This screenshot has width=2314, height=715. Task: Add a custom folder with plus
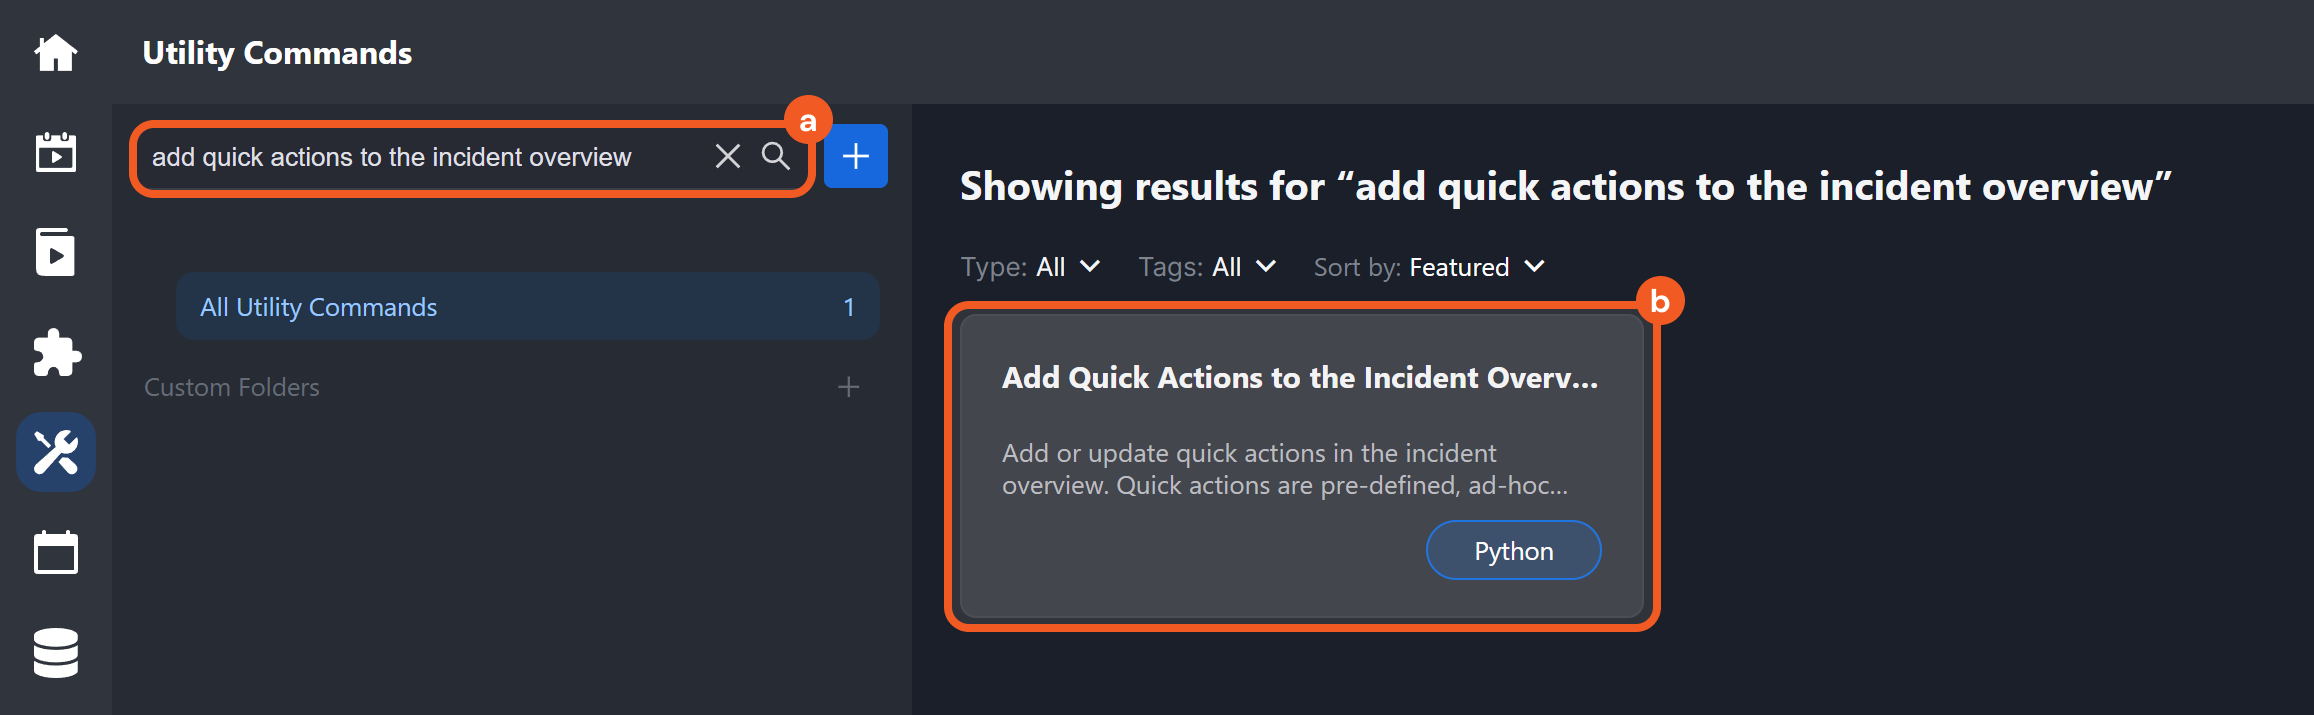[849, 387]
